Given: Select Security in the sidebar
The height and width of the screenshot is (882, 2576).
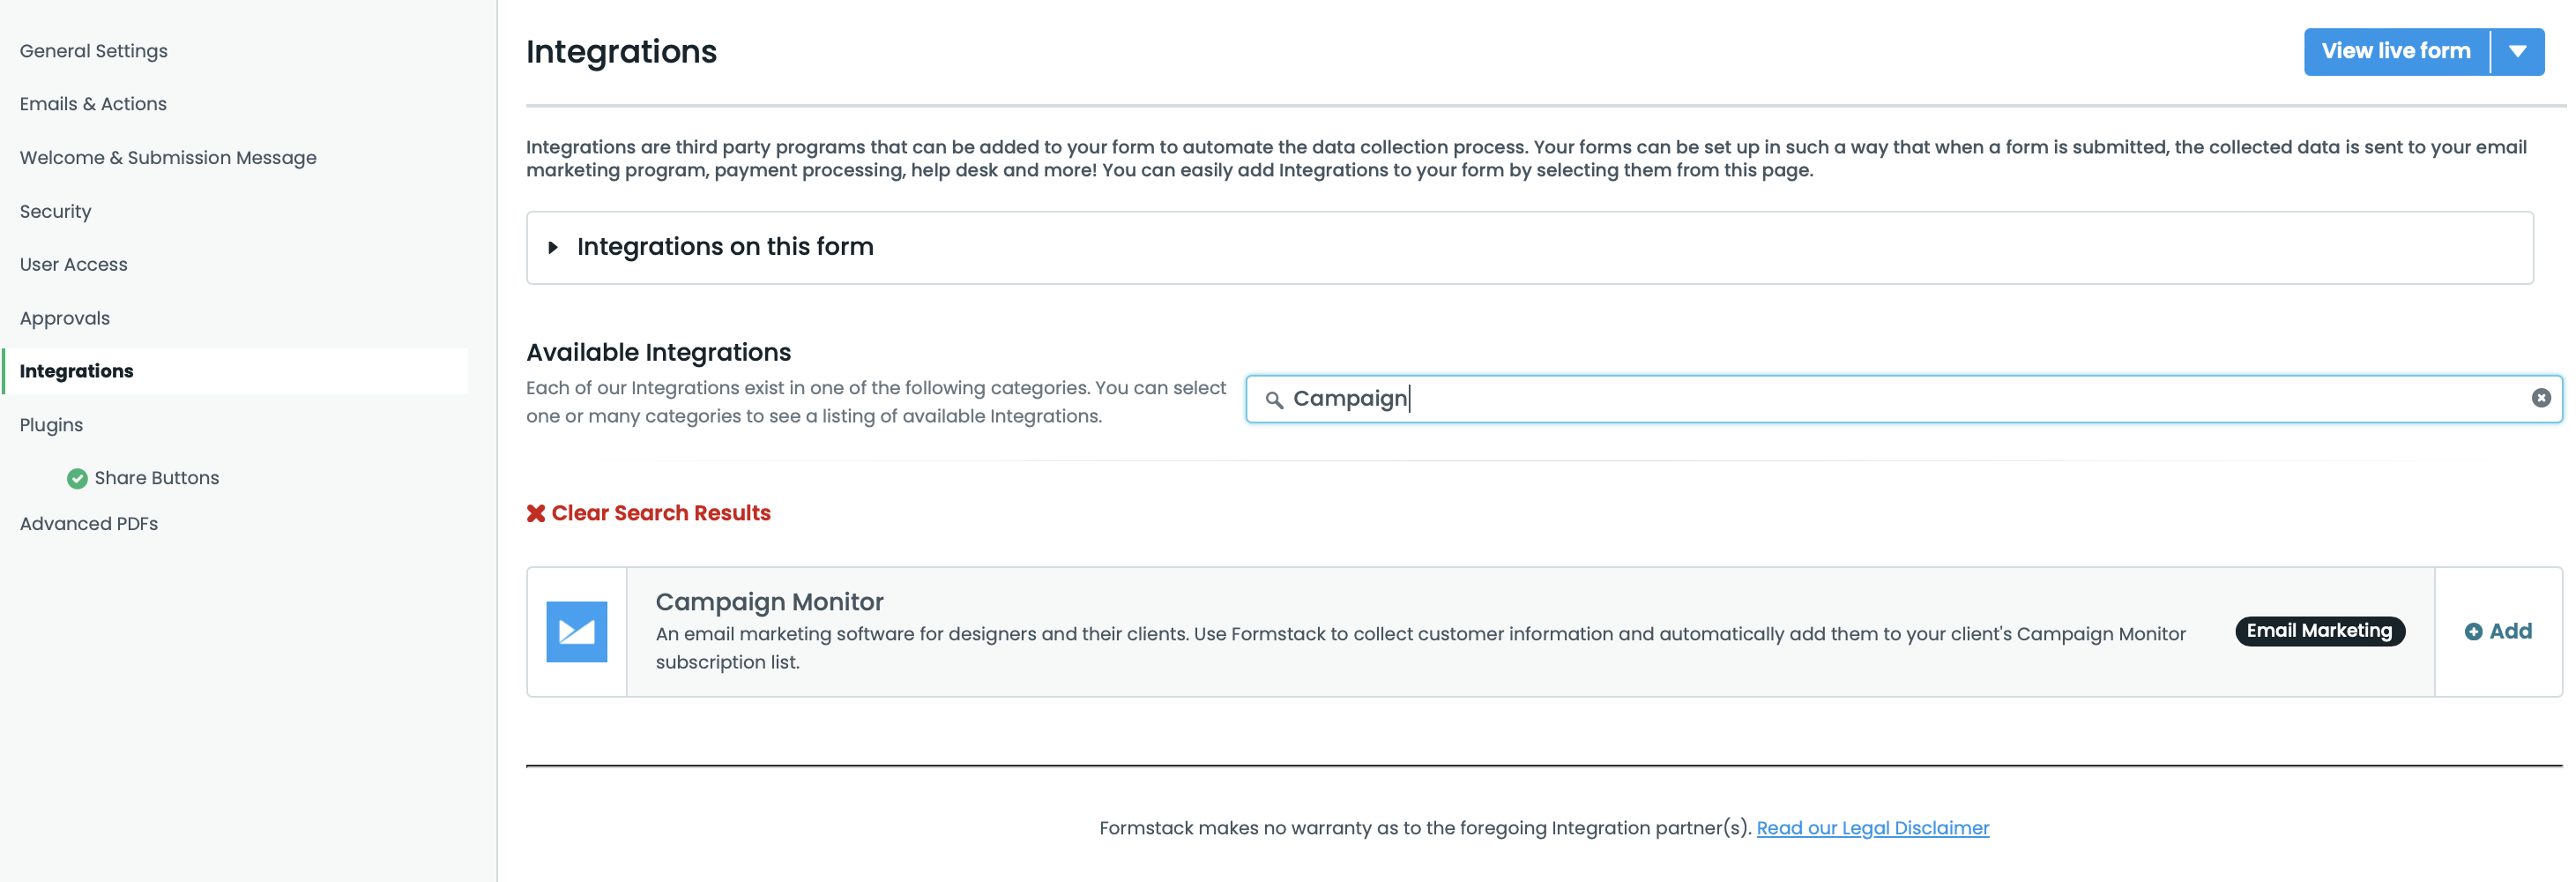Looking at the screenshot, I should coord(56,211).
